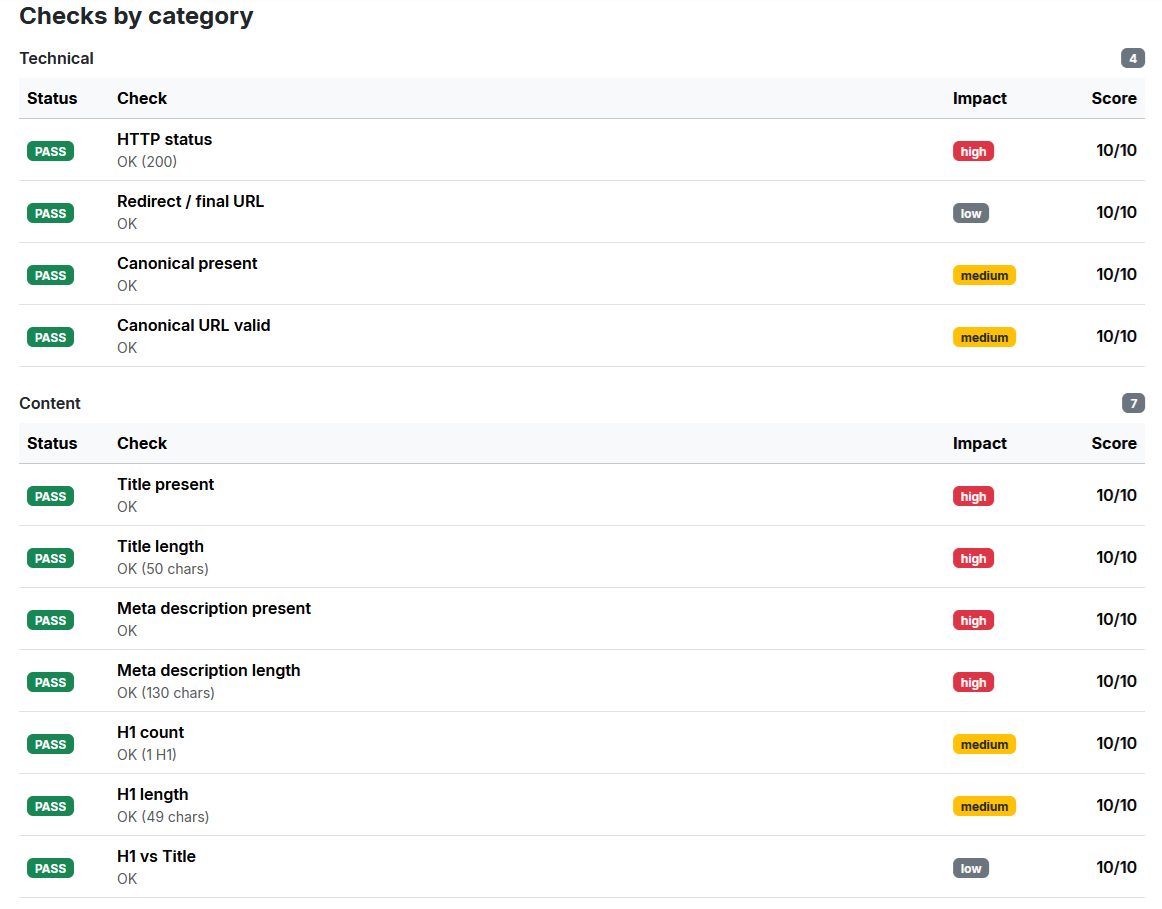Image resolution: width=1162 pixels, height=909 pixels.
Task: Click the 10/10 score for Title present
Action: pos(1116,496)
